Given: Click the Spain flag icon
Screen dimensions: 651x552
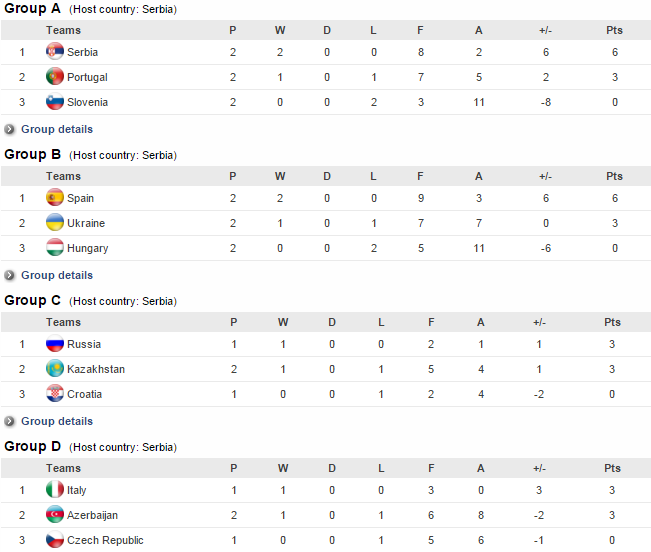Looking at the screenshot, I should pyautogui.click(x=55, y=198).
